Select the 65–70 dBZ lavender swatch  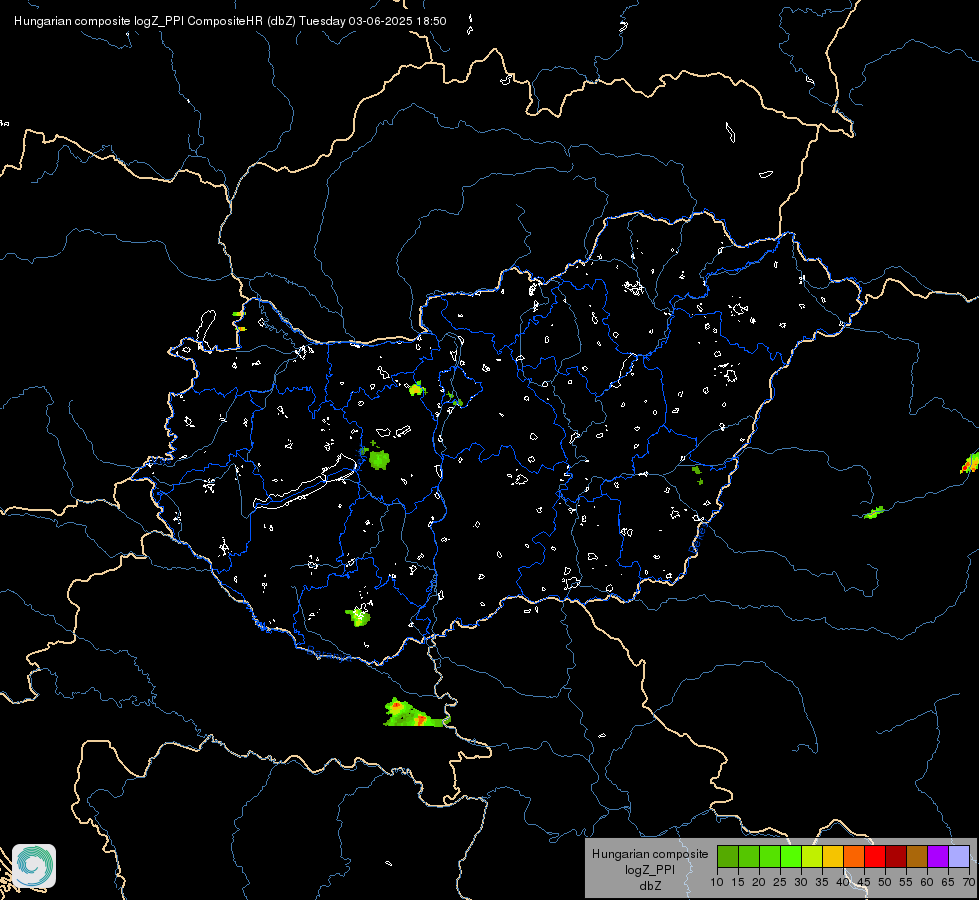coord(959,857)
